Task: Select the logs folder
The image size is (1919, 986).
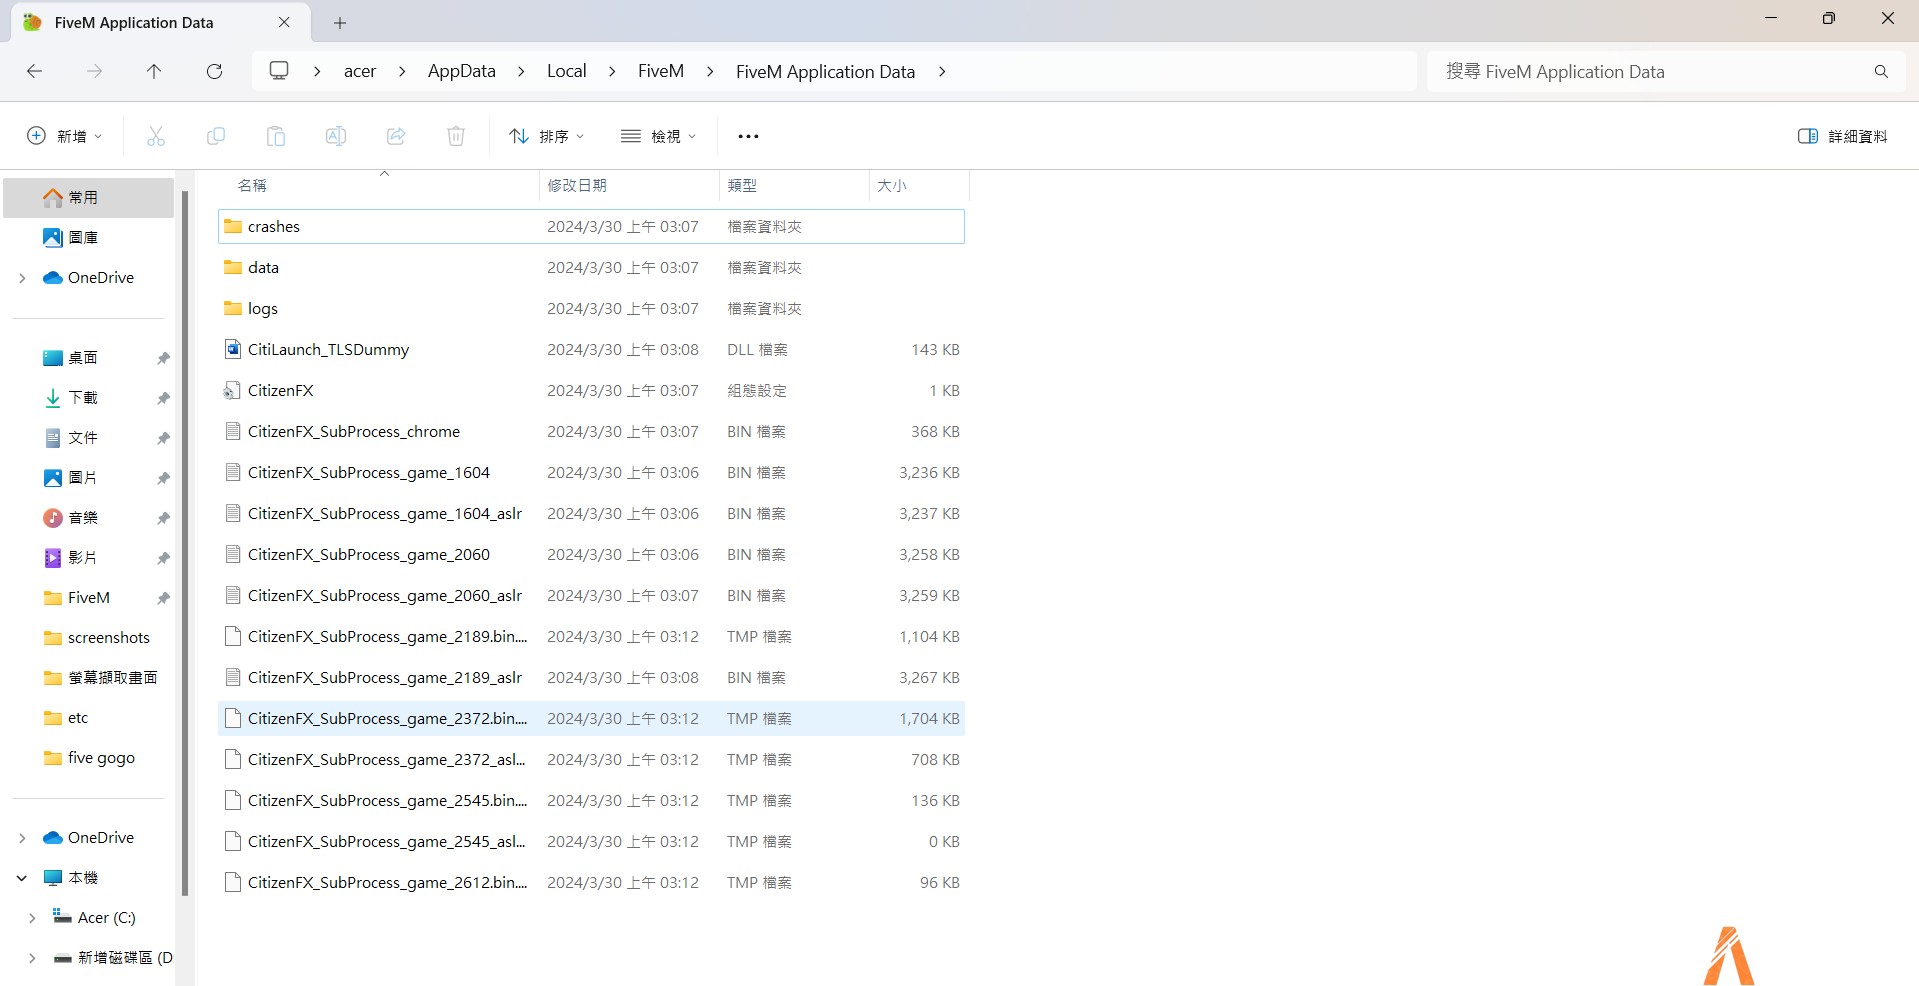Action: pos(591,309)
